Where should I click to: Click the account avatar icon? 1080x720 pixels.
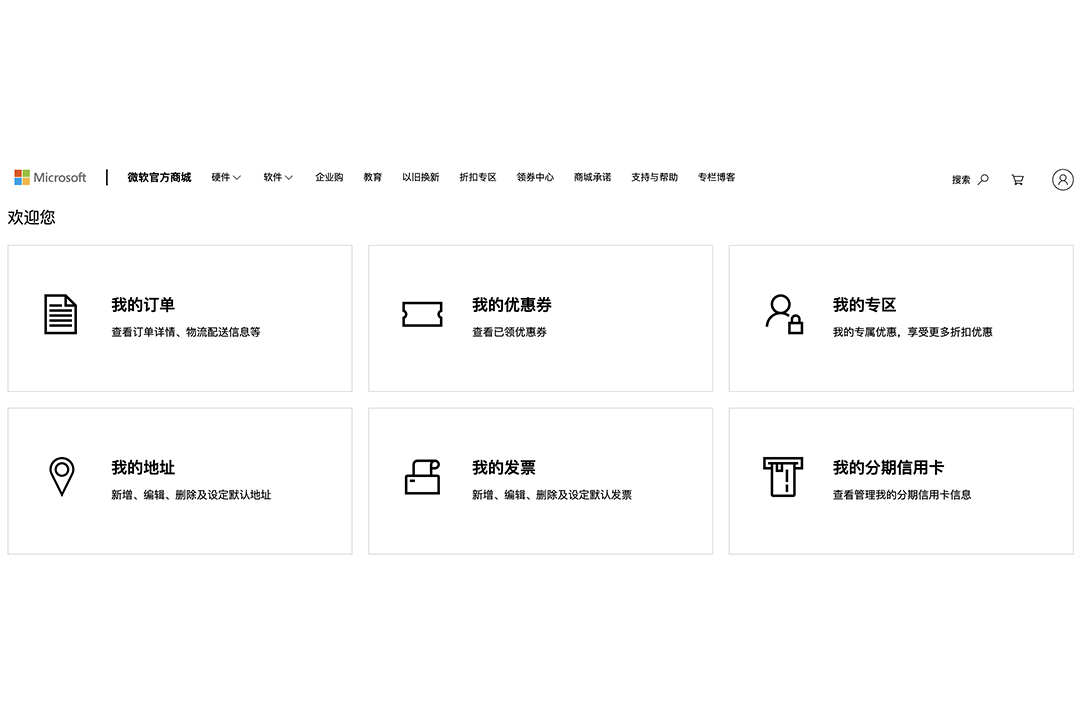(1062, 179)
